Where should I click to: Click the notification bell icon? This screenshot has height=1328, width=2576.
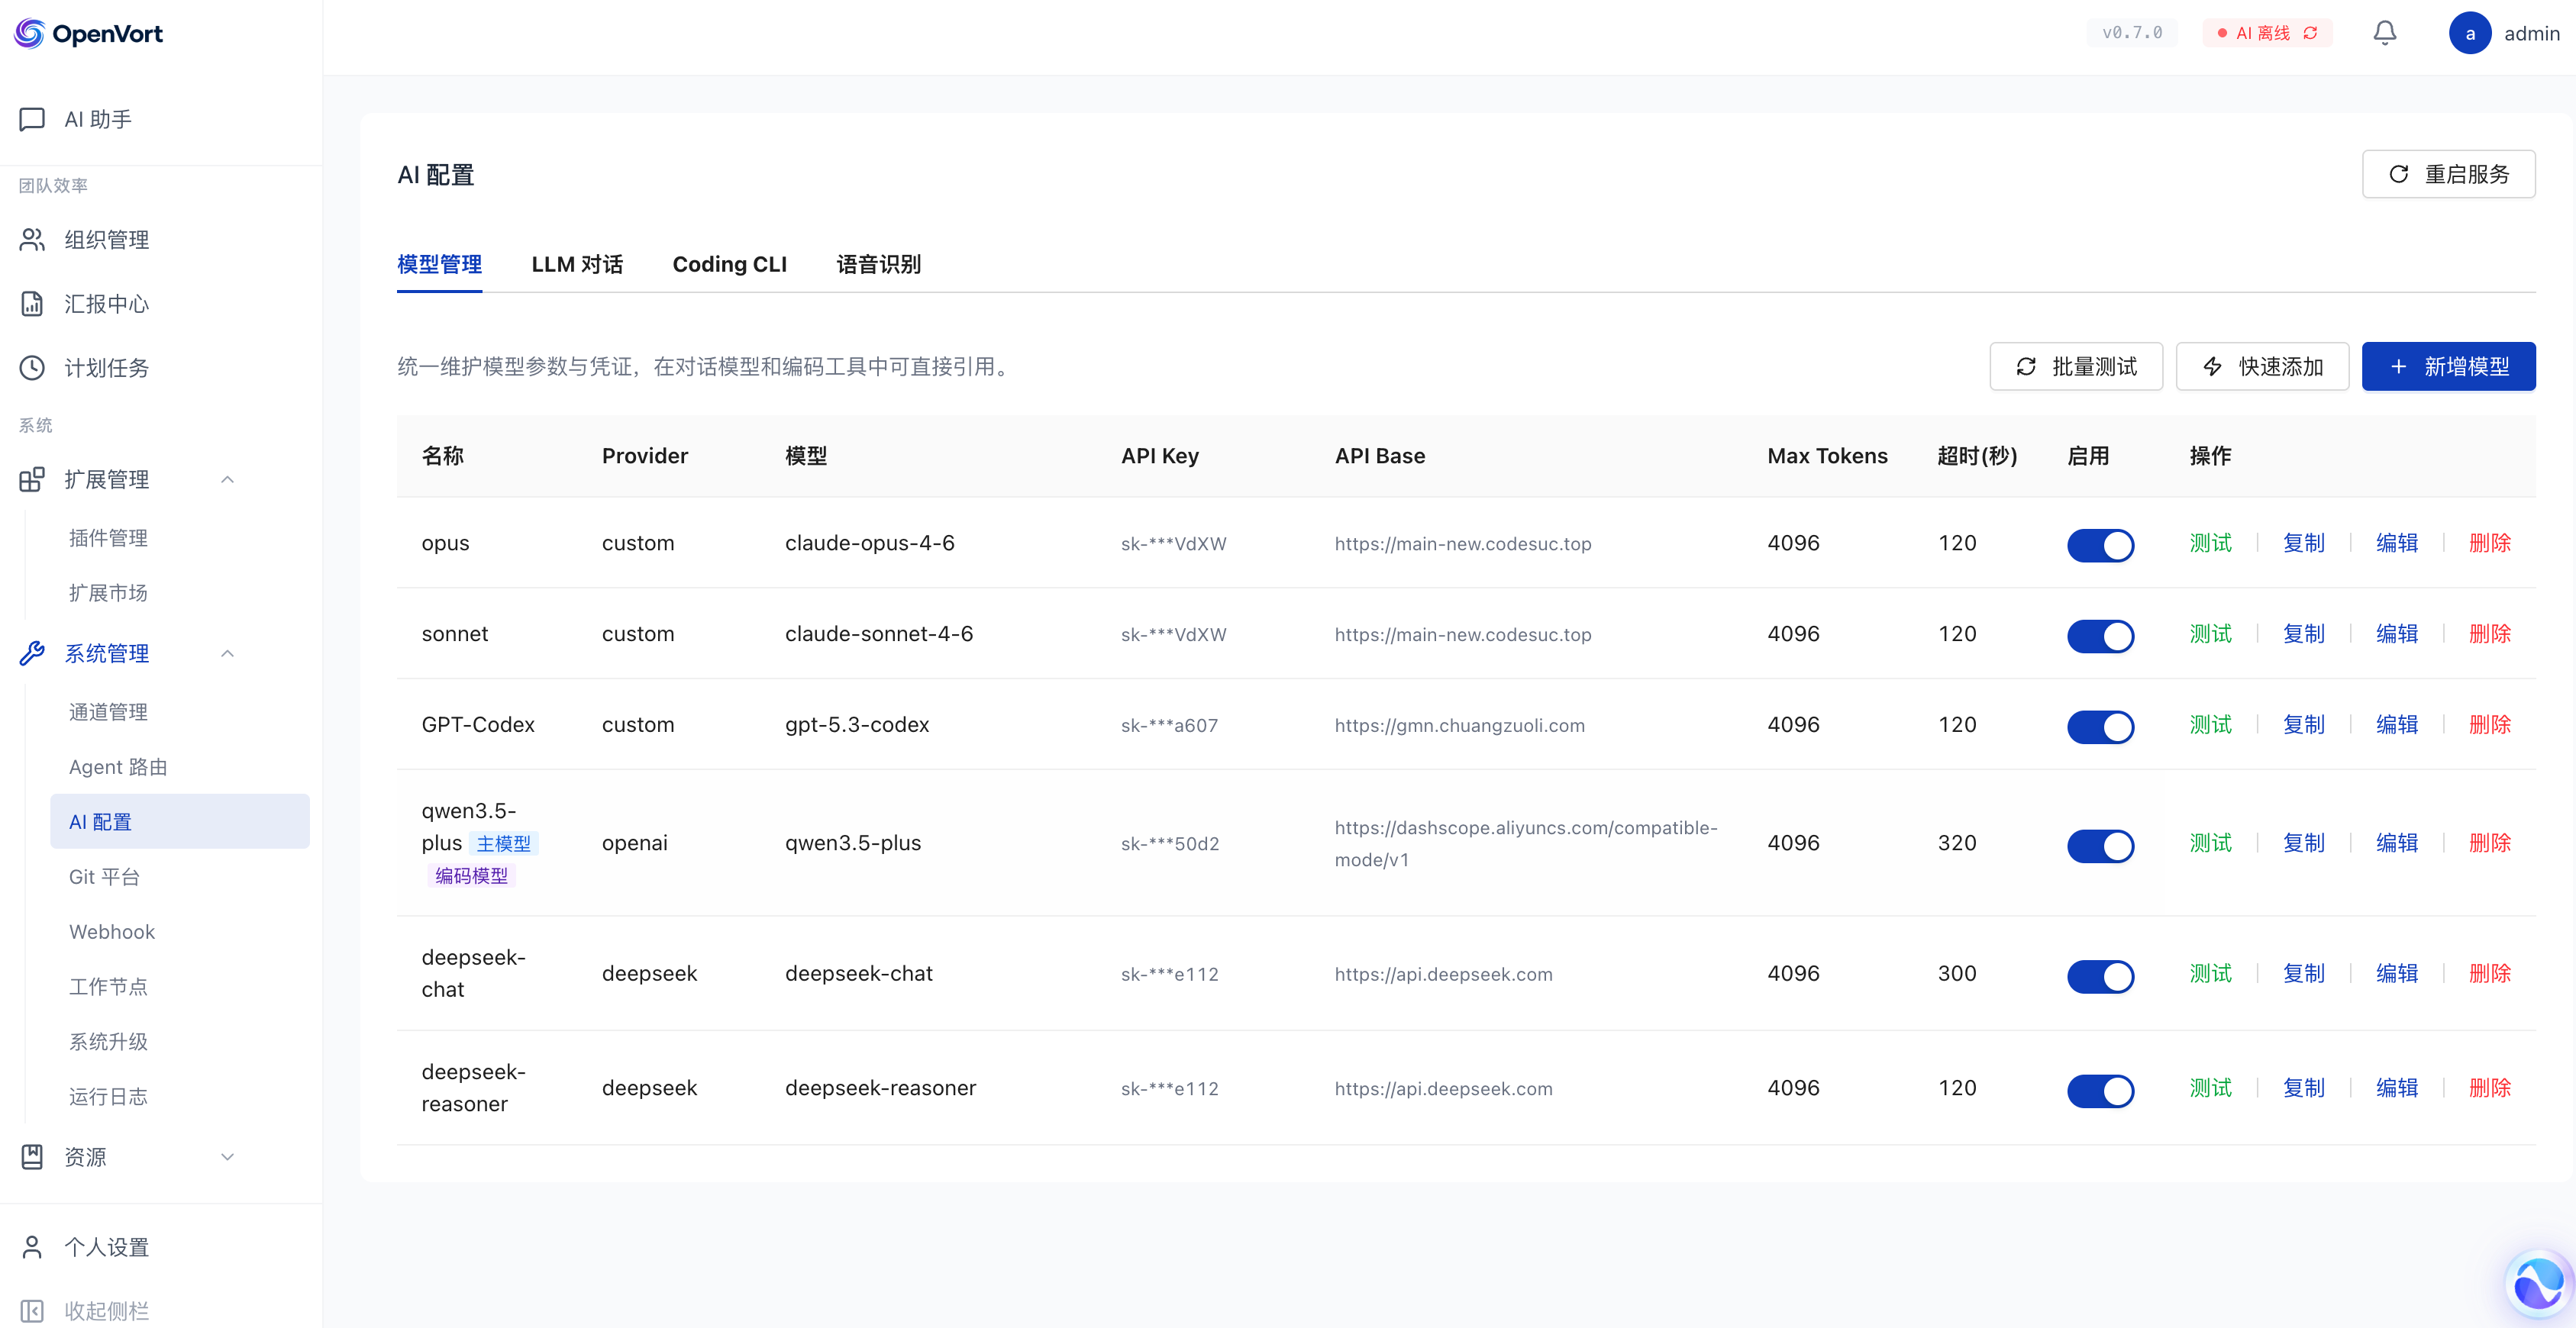click(2384, 33)
